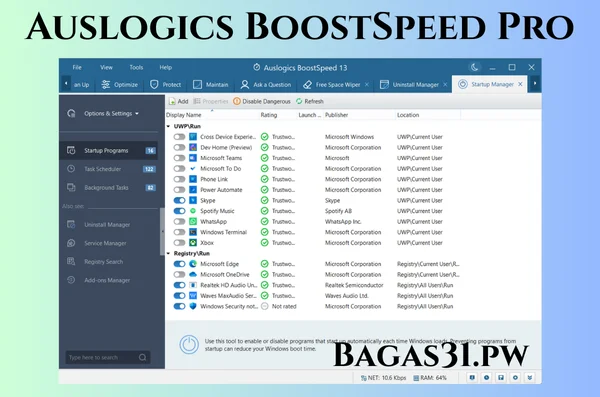
Task: Open Registry Search sidebar link
Action: [104, 262]
